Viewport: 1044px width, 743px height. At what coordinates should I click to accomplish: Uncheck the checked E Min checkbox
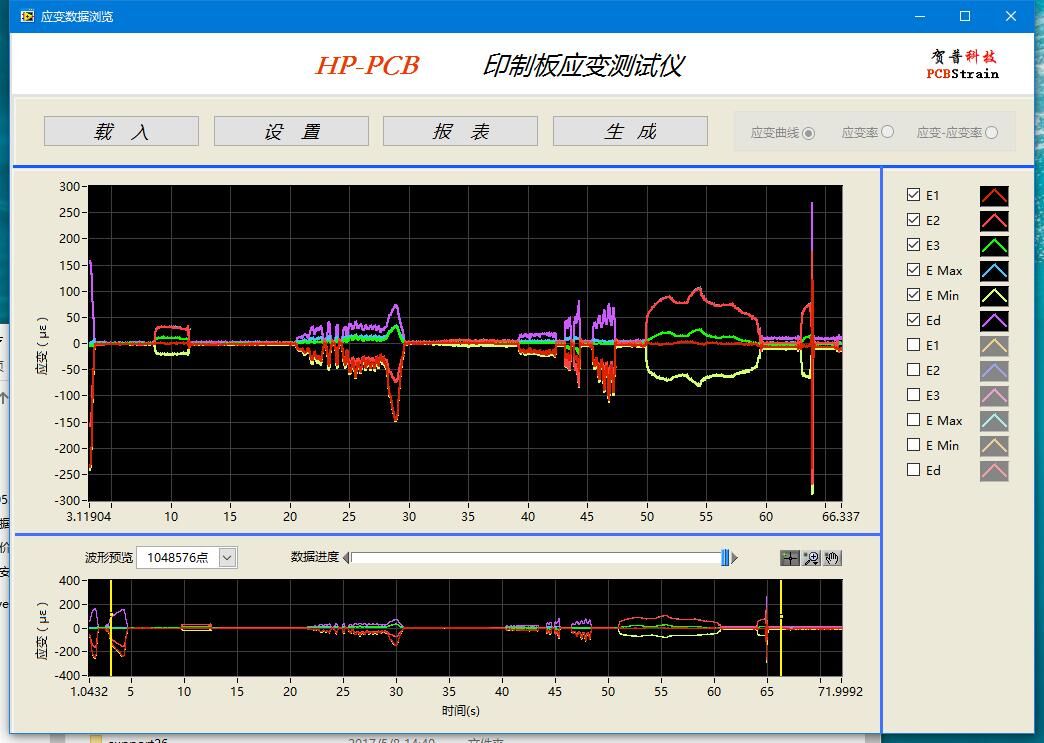pyautogui.click(x=914, y=294)
